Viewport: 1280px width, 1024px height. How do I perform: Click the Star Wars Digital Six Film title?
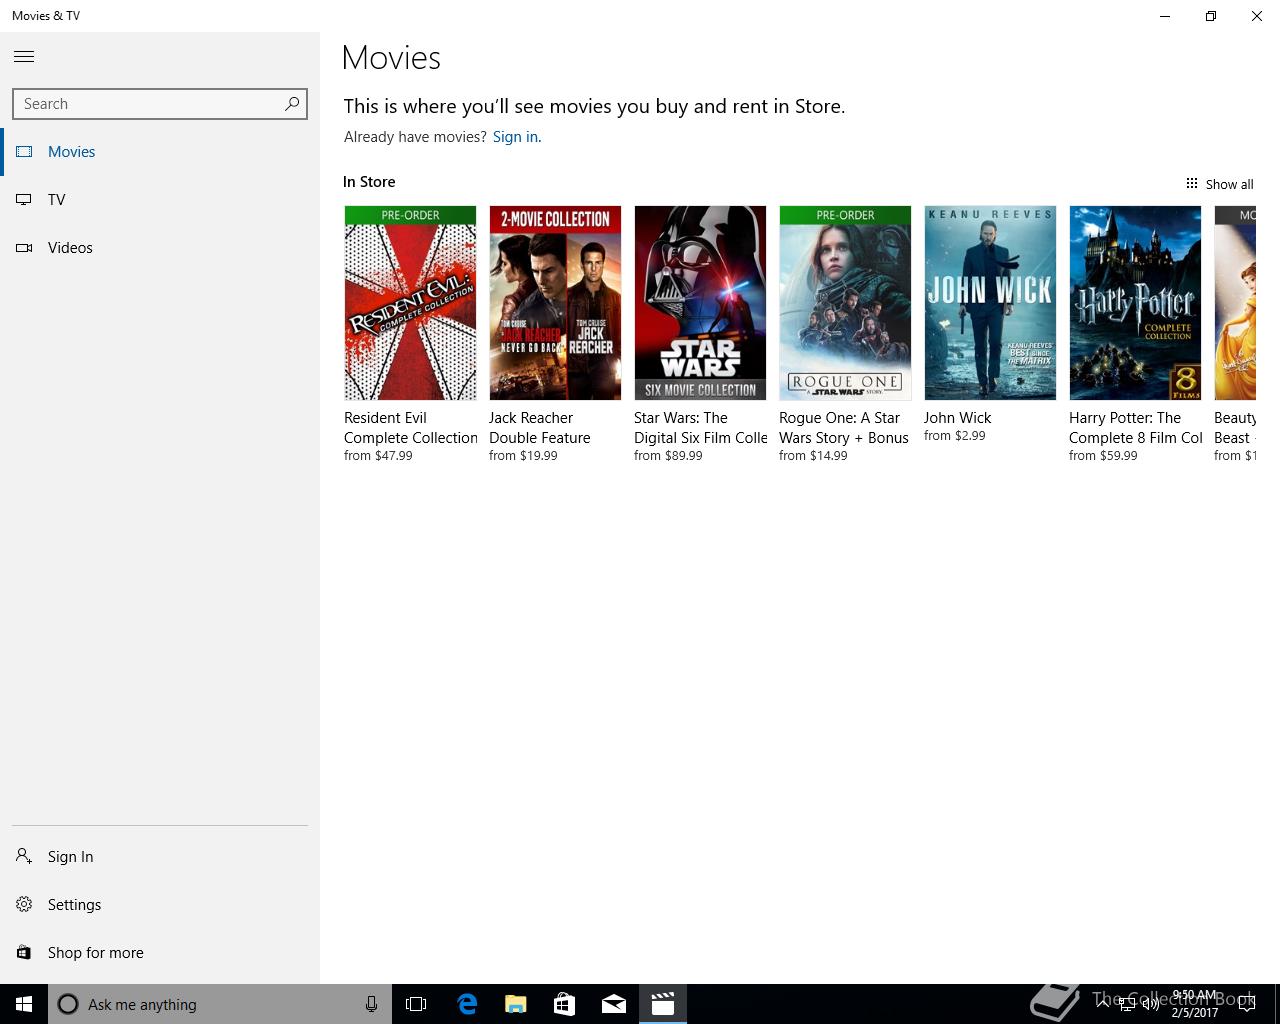point(701,428)
